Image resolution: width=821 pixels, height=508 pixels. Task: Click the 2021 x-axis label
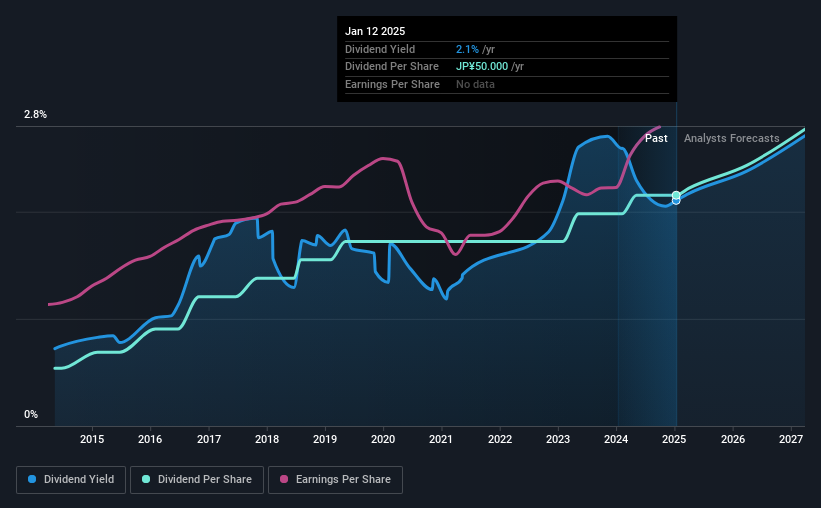(441, 439)
